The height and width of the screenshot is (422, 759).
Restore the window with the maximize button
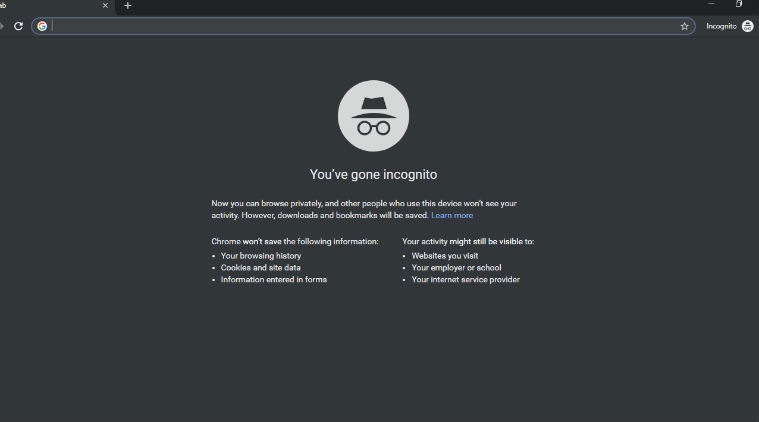click(739, 4)
